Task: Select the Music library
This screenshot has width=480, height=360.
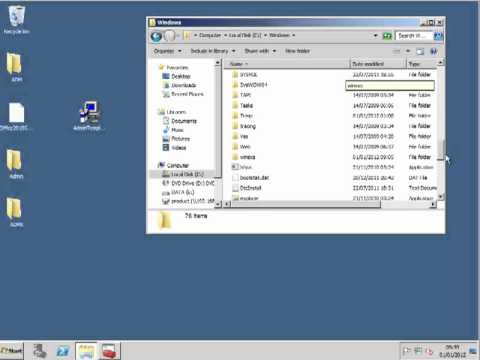Action: (x=177, y=130)
